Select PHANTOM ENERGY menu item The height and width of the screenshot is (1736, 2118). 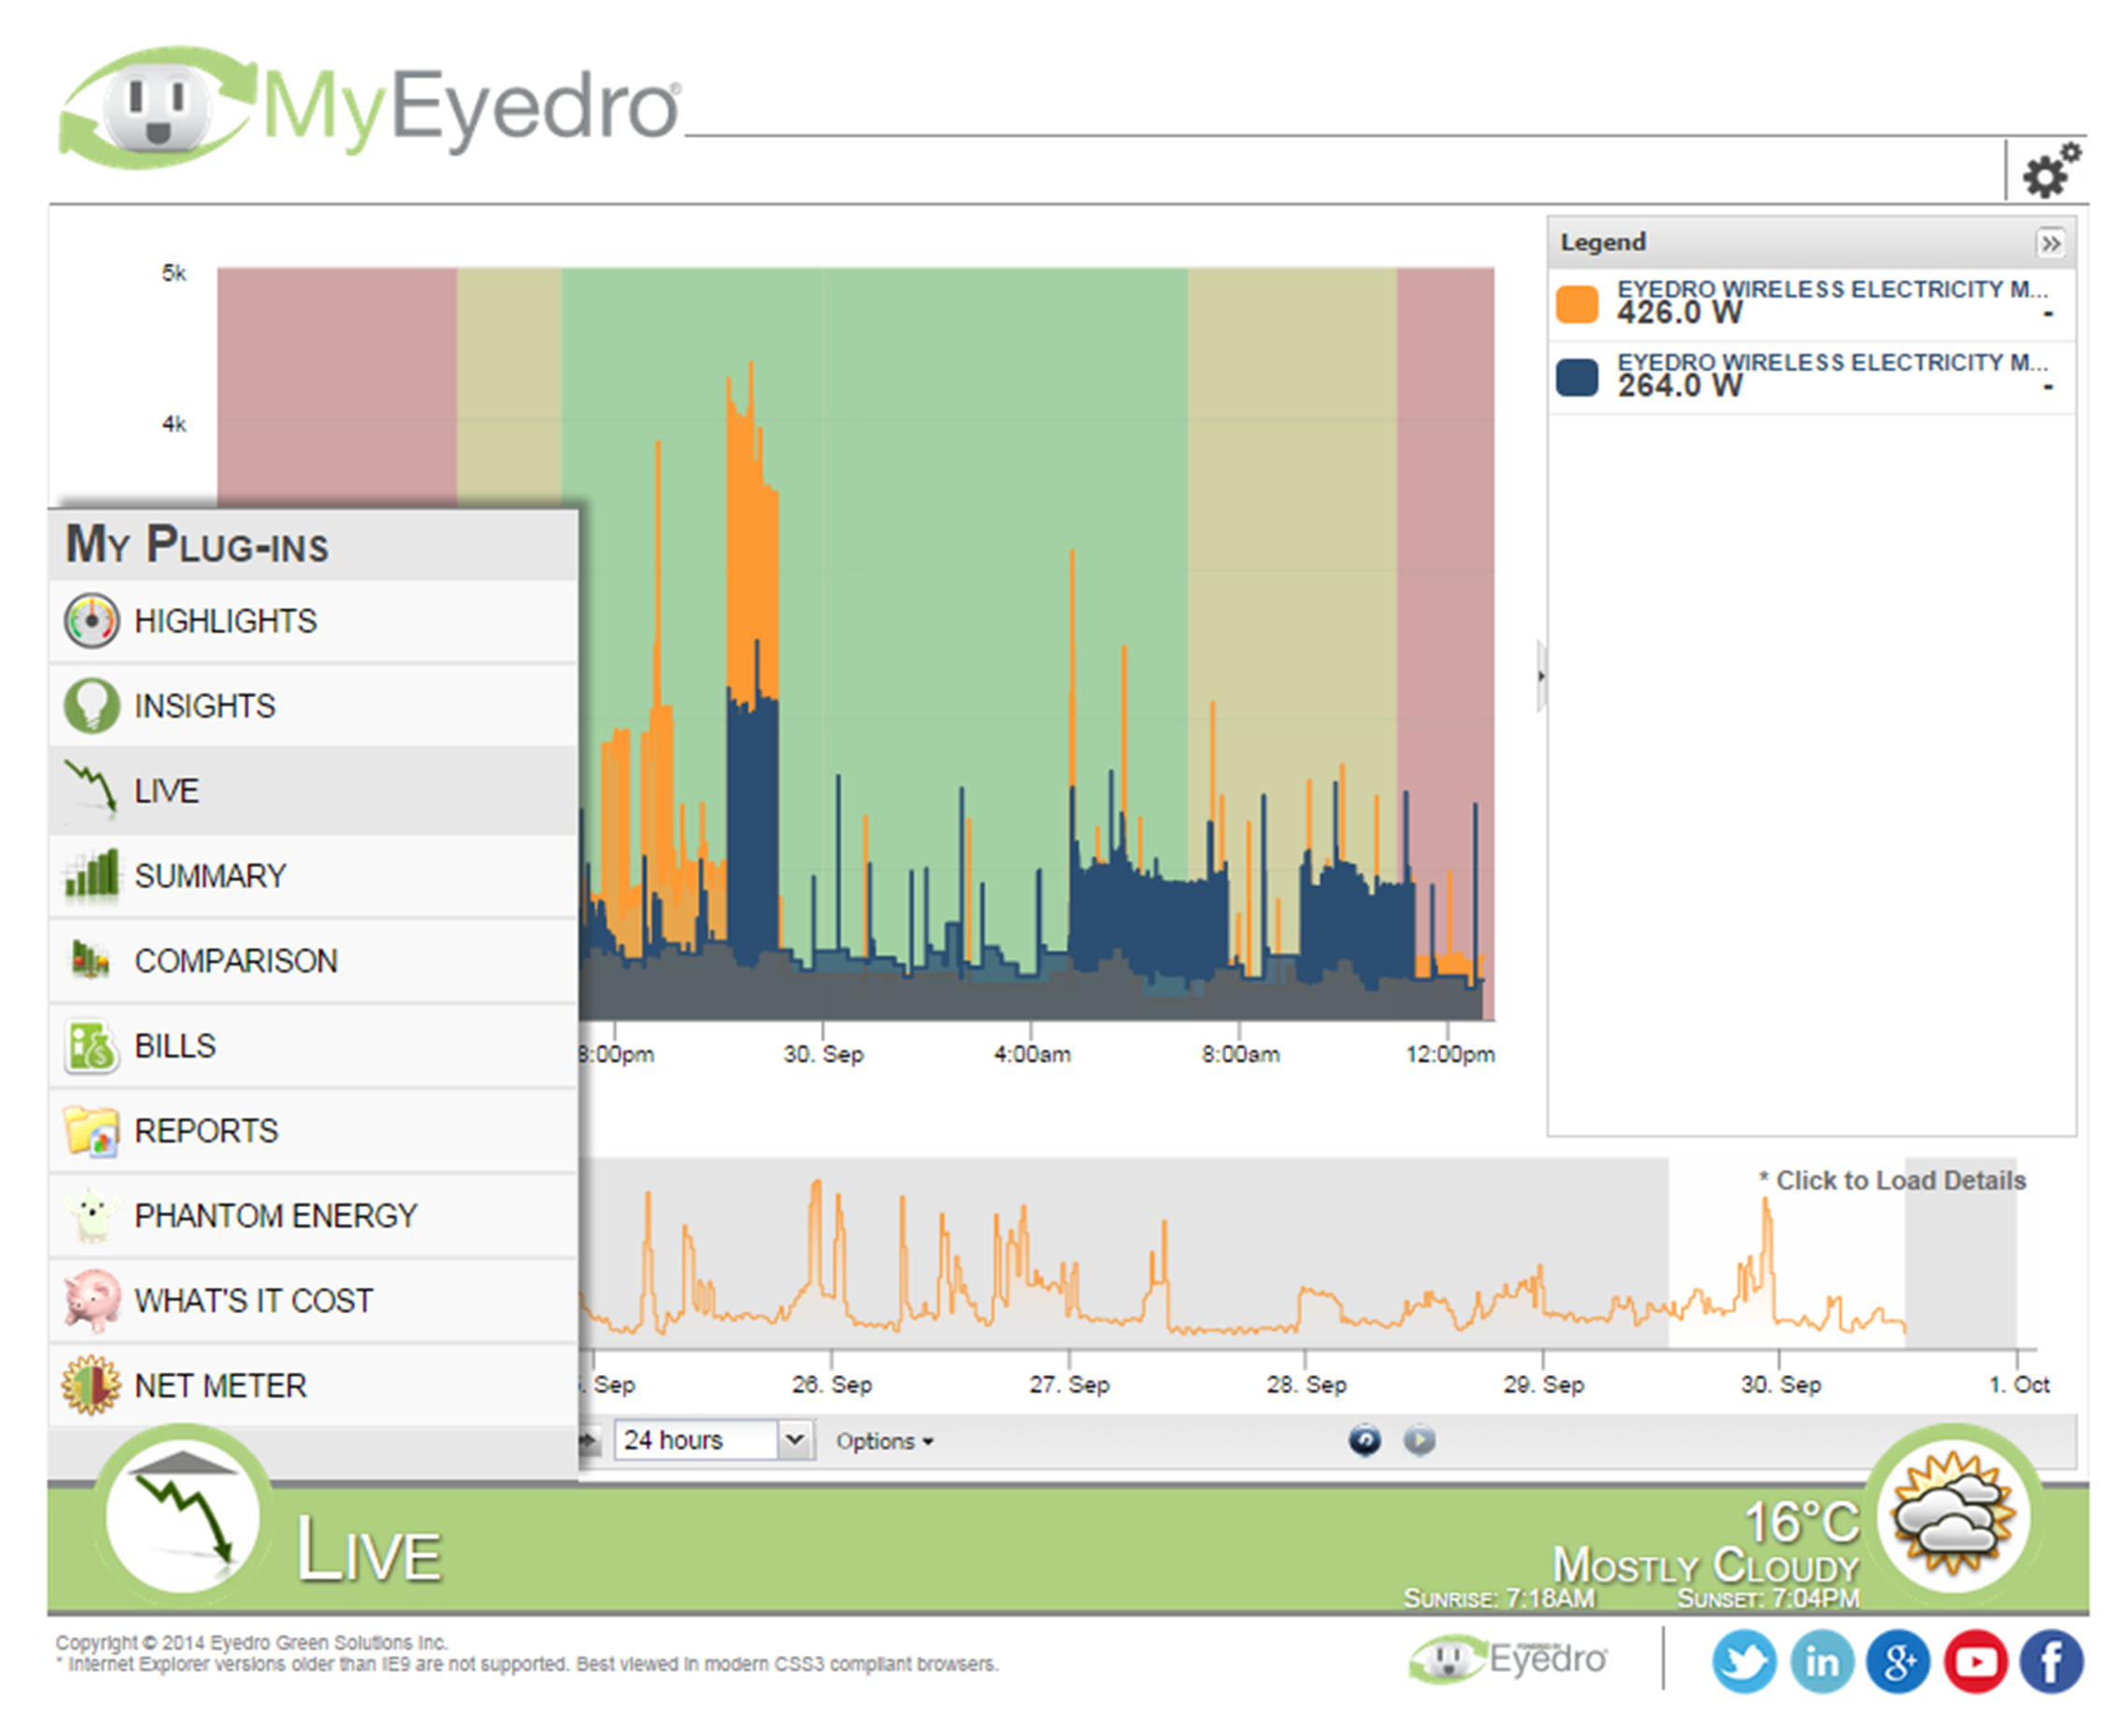[x=313, y=1216]
